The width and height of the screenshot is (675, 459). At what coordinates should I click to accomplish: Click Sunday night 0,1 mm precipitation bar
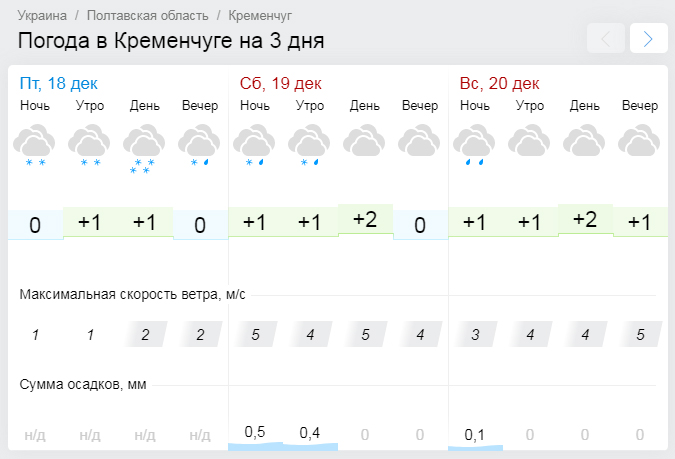[x=475, y=436]
